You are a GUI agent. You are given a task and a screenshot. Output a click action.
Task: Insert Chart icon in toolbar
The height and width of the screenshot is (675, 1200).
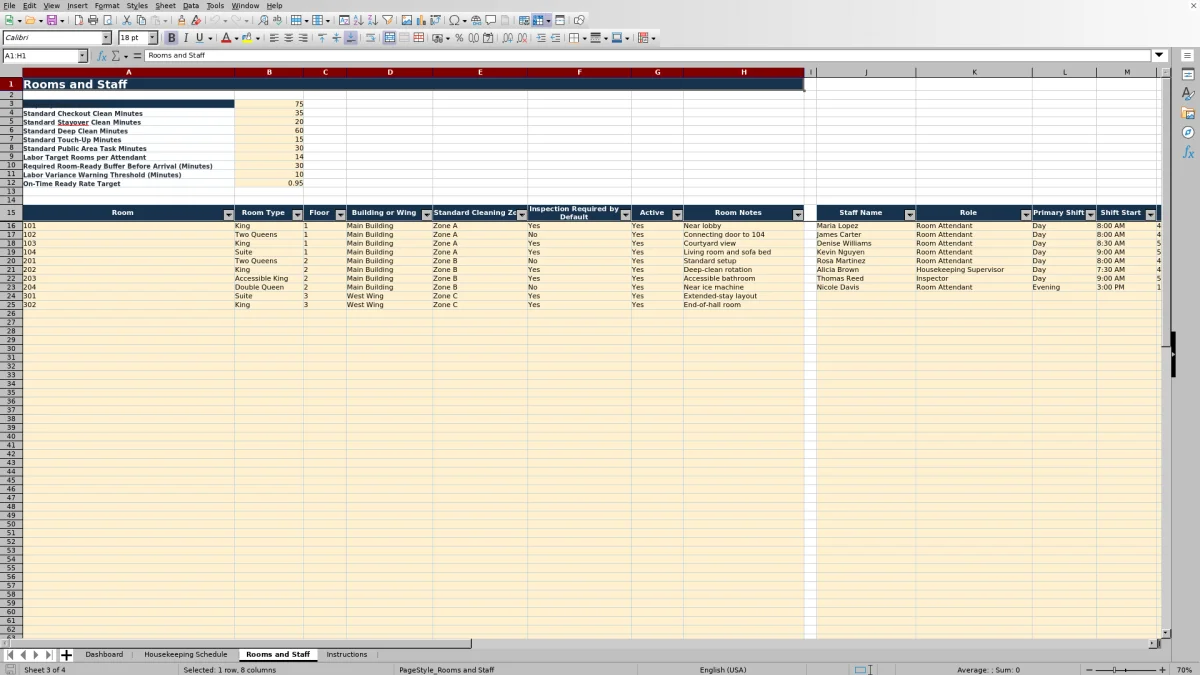point(421,20)
